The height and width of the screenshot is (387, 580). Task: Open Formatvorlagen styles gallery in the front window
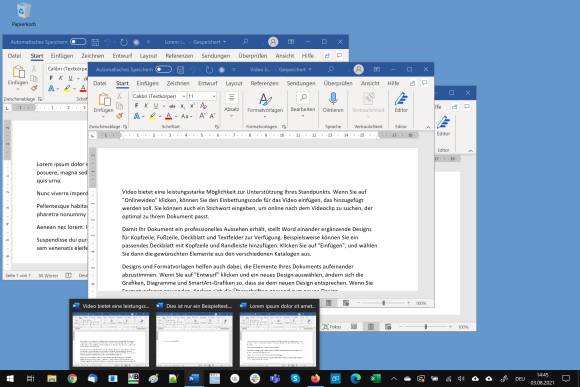(265, 105)
